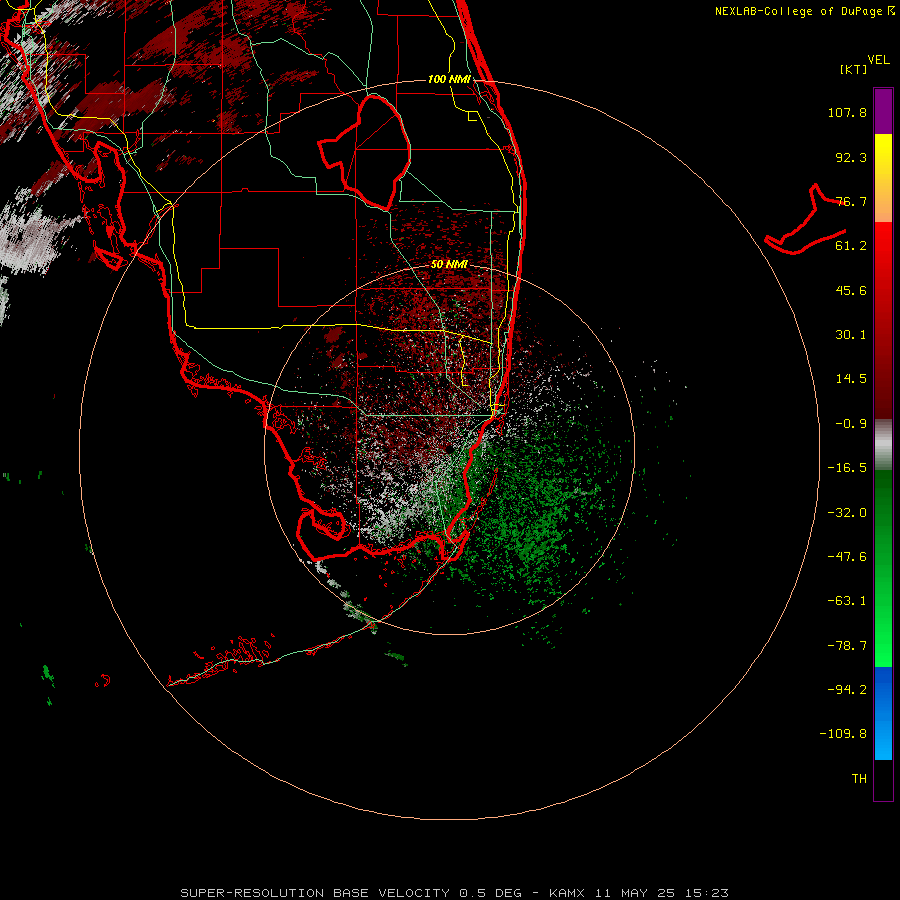Click the TH threshold label
Viewport: 900px width, 900px height.
pos(859,779)
